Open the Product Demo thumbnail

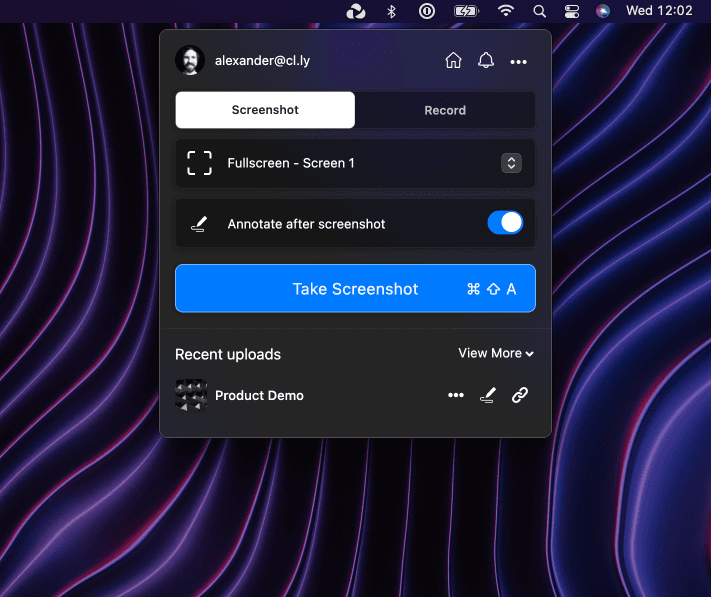(191, 395)
